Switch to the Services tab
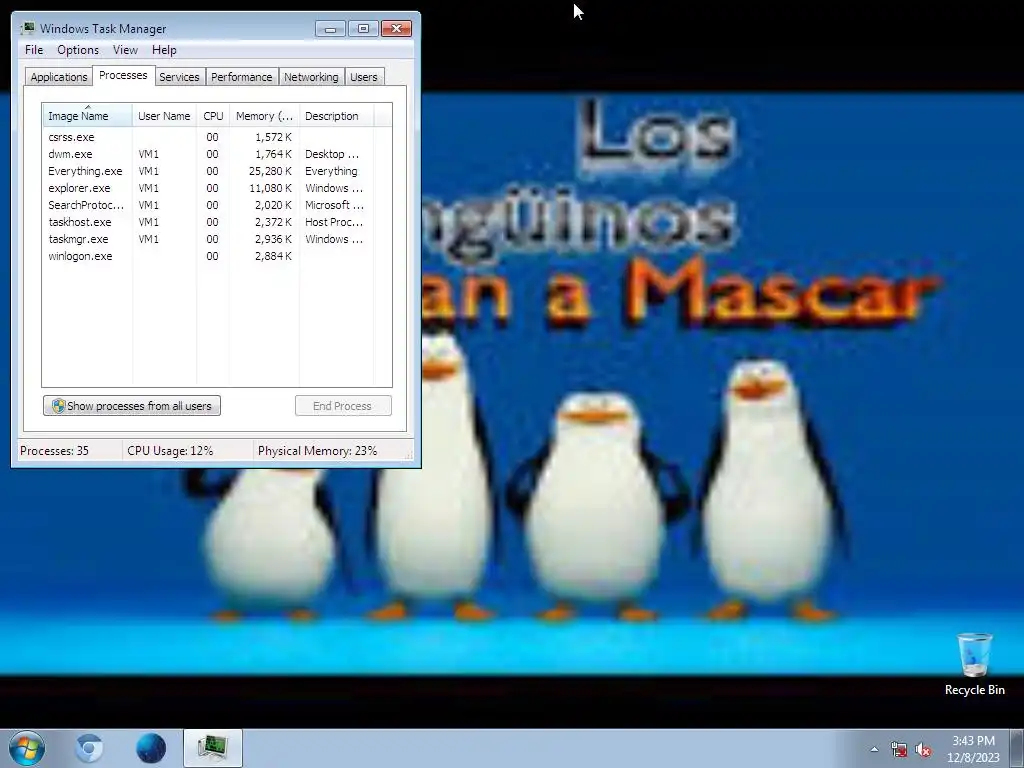 click(x=179, y=77)
